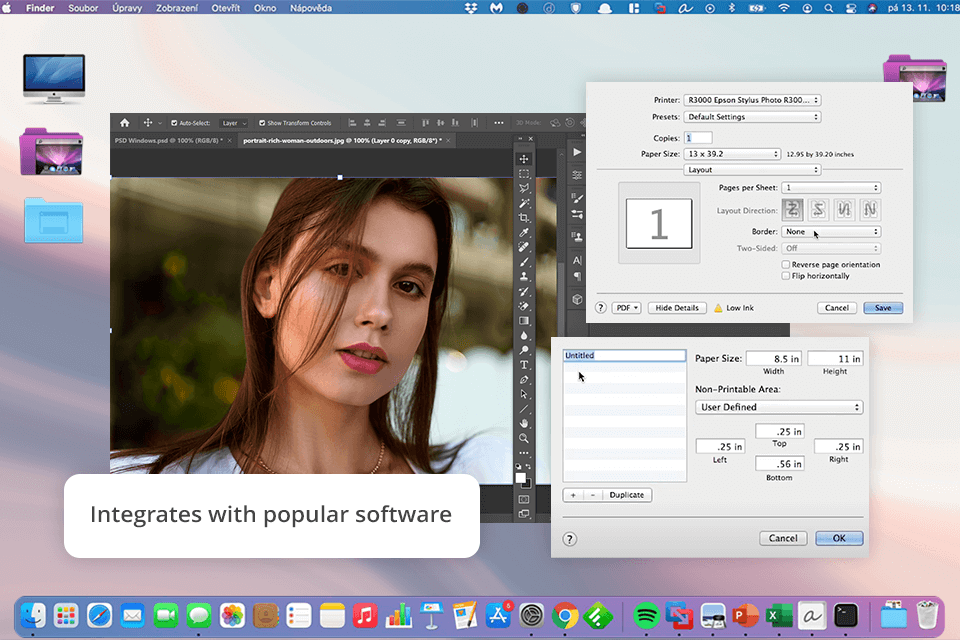Toggle the Auto-Select checkbox
This screenshot has width=960, height=640.
tap(175, 123)
